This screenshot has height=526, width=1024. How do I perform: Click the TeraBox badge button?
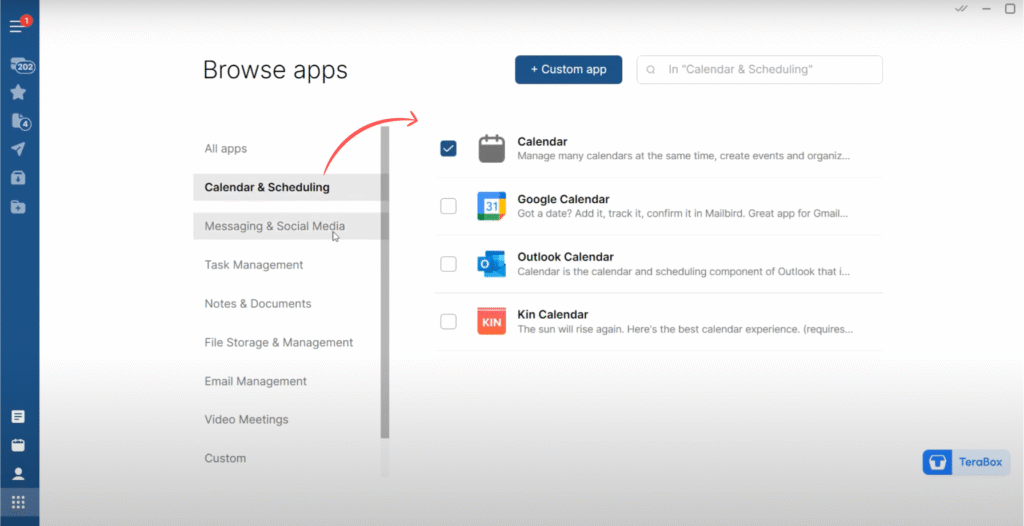tap(965, 462)
